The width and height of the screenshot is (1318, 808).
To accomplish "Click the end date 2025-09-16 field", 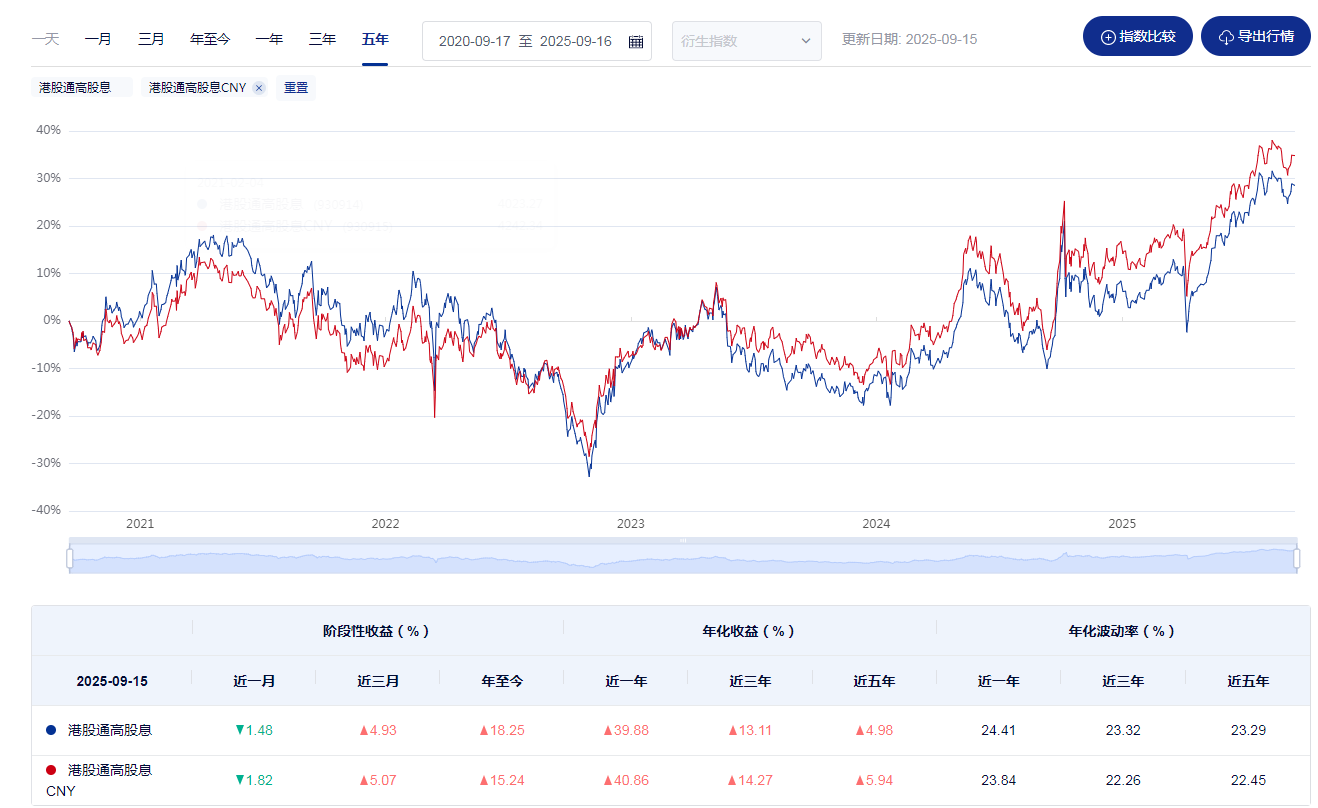I will pyautogui.click(x=575, y=41).
